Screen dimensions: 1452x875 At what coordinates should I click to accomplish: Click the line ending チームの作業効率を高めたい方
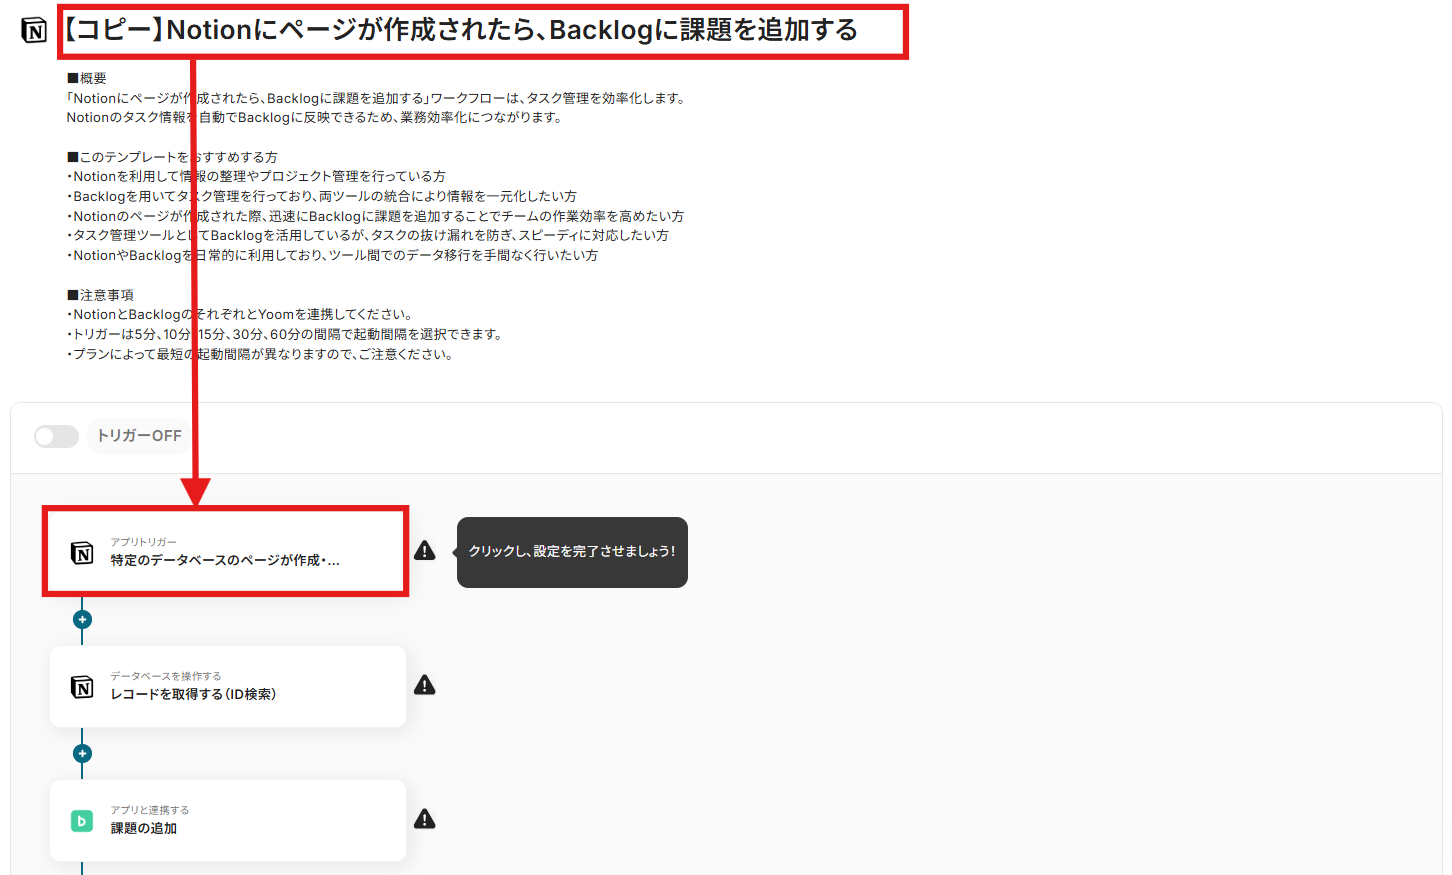click(375, 216)
